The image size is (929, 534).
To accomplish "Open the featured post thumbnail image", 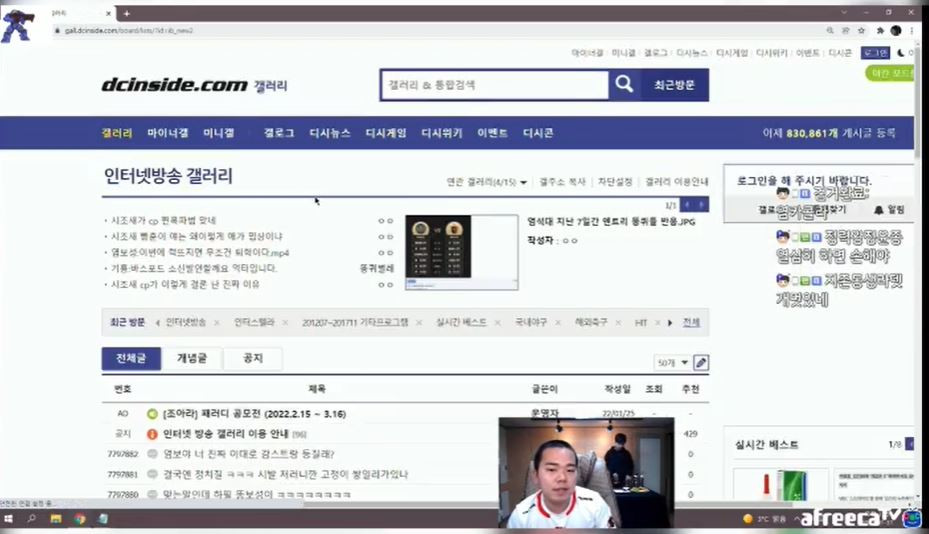I will point(462,252).
